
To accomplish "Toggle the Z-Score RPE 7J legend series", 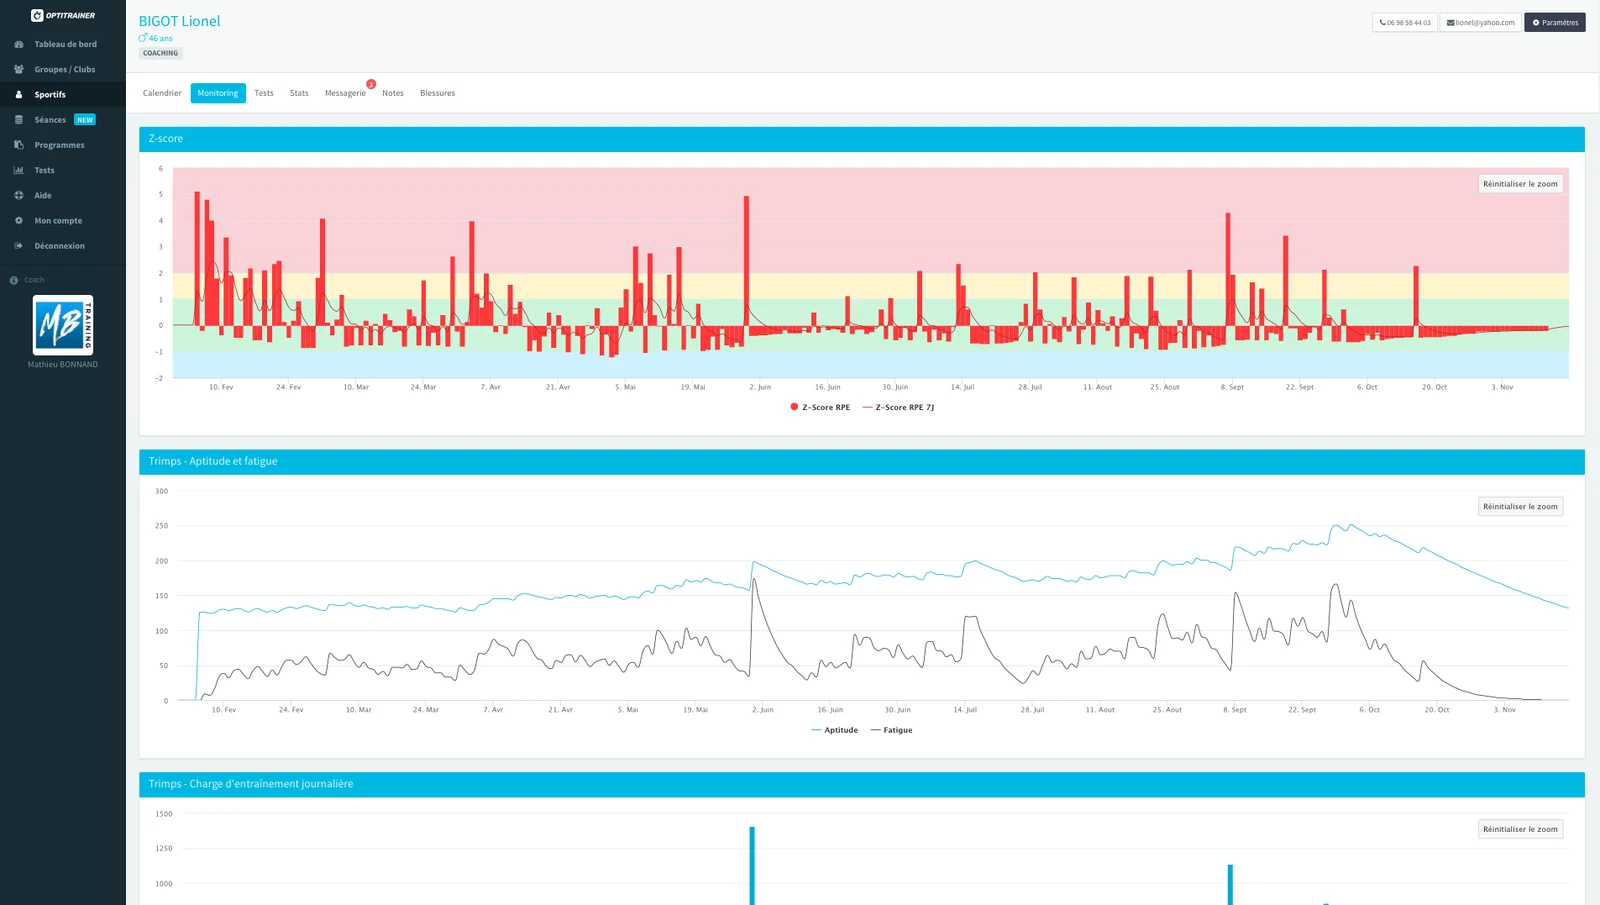I will [x=898, y=407].
